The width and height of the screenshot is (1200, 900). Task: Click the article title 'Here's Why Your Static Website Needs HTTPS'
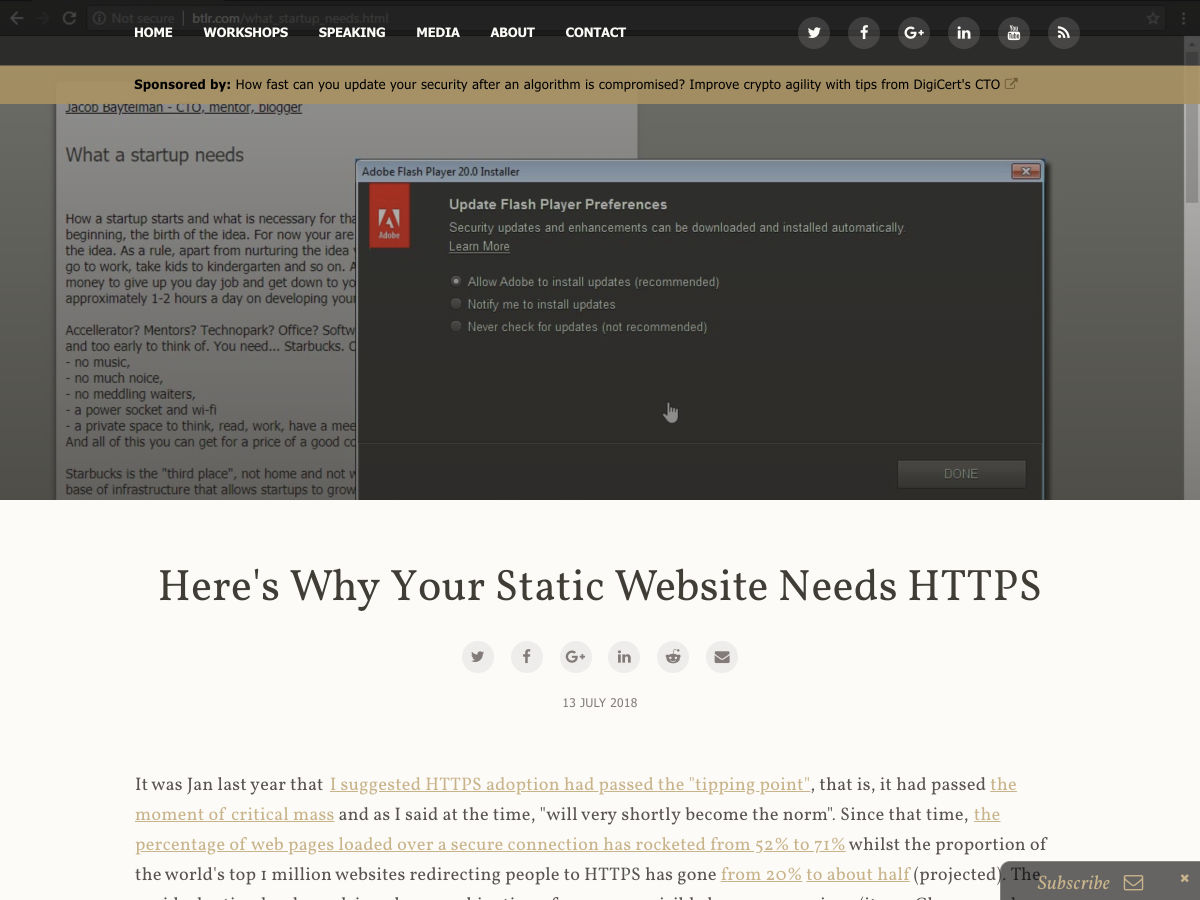[600, 586]
